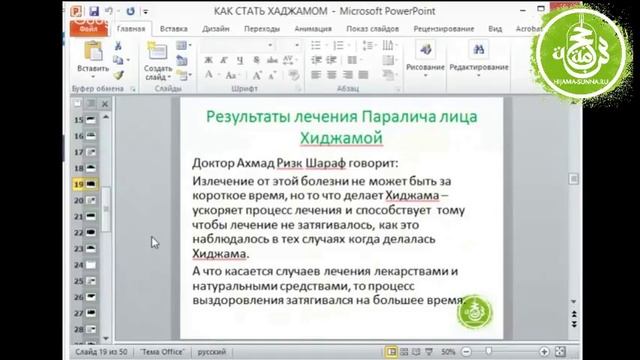
Task: Click the Decrease font size icon
Action: point(273,75)
